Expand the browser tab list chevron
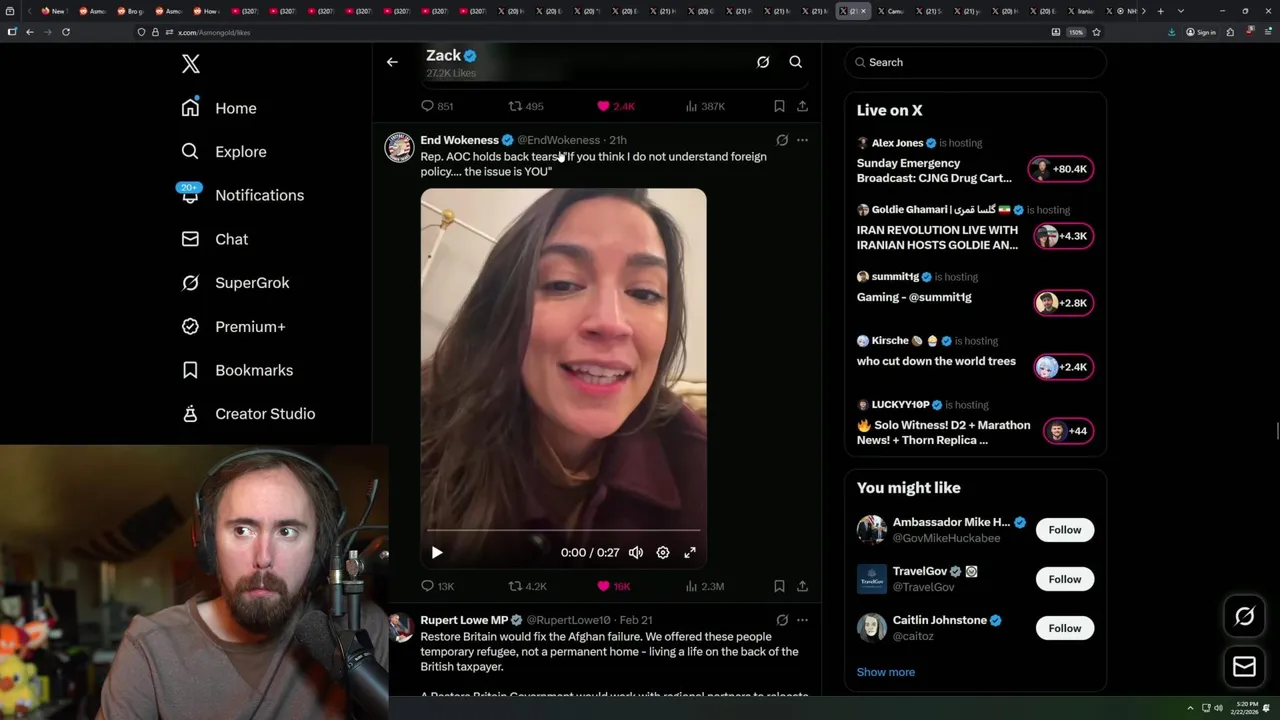The image size is (1280, 720). click(1181, 11)
